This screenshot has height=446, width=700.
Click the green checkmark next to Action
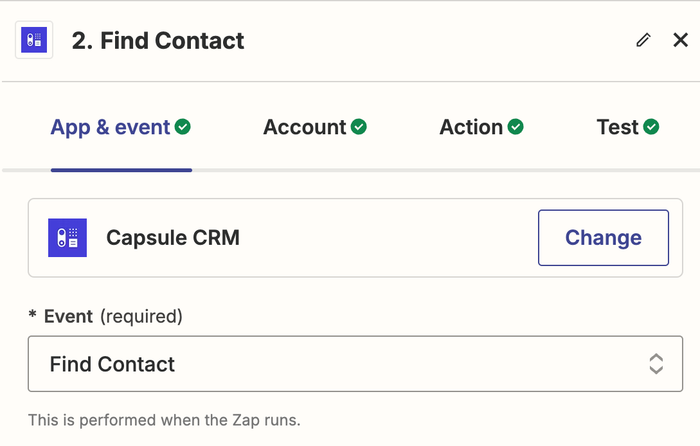coord(516,127)
